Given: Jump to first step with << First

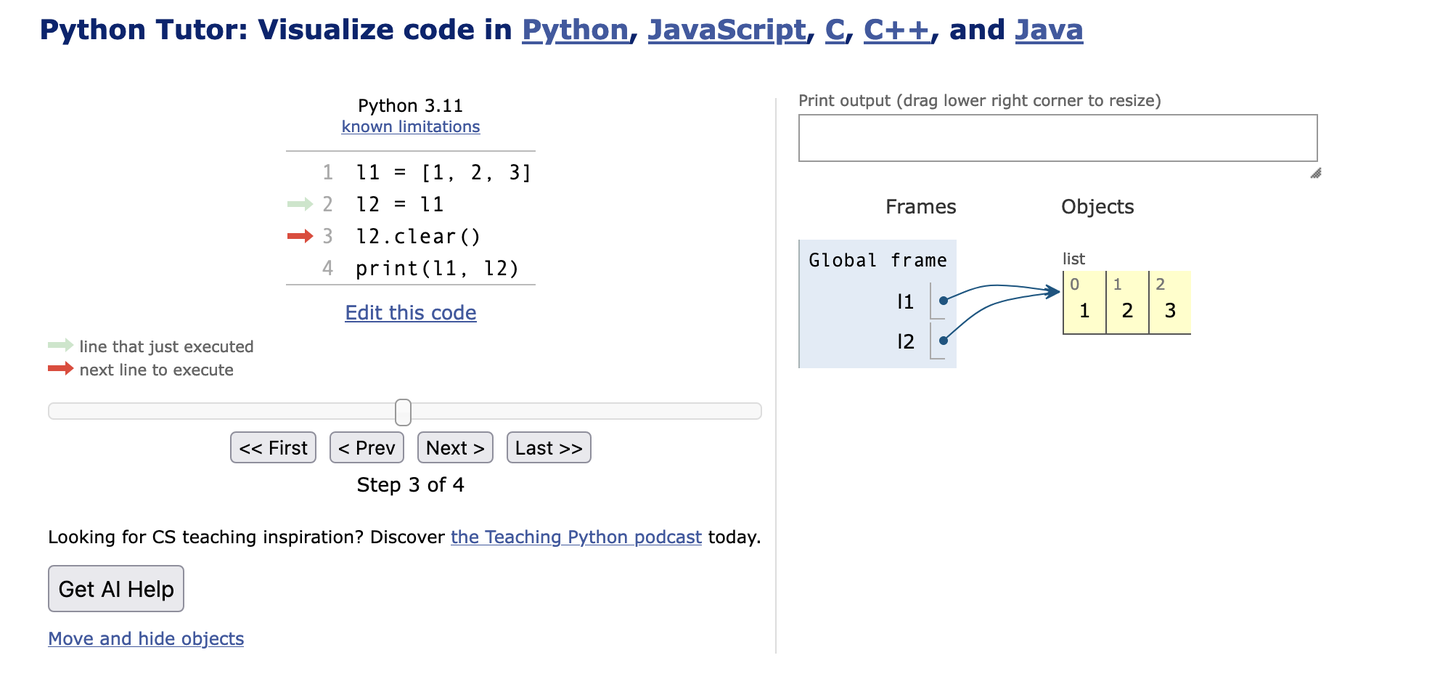Looking at the screenshot, I should (273, 448).
